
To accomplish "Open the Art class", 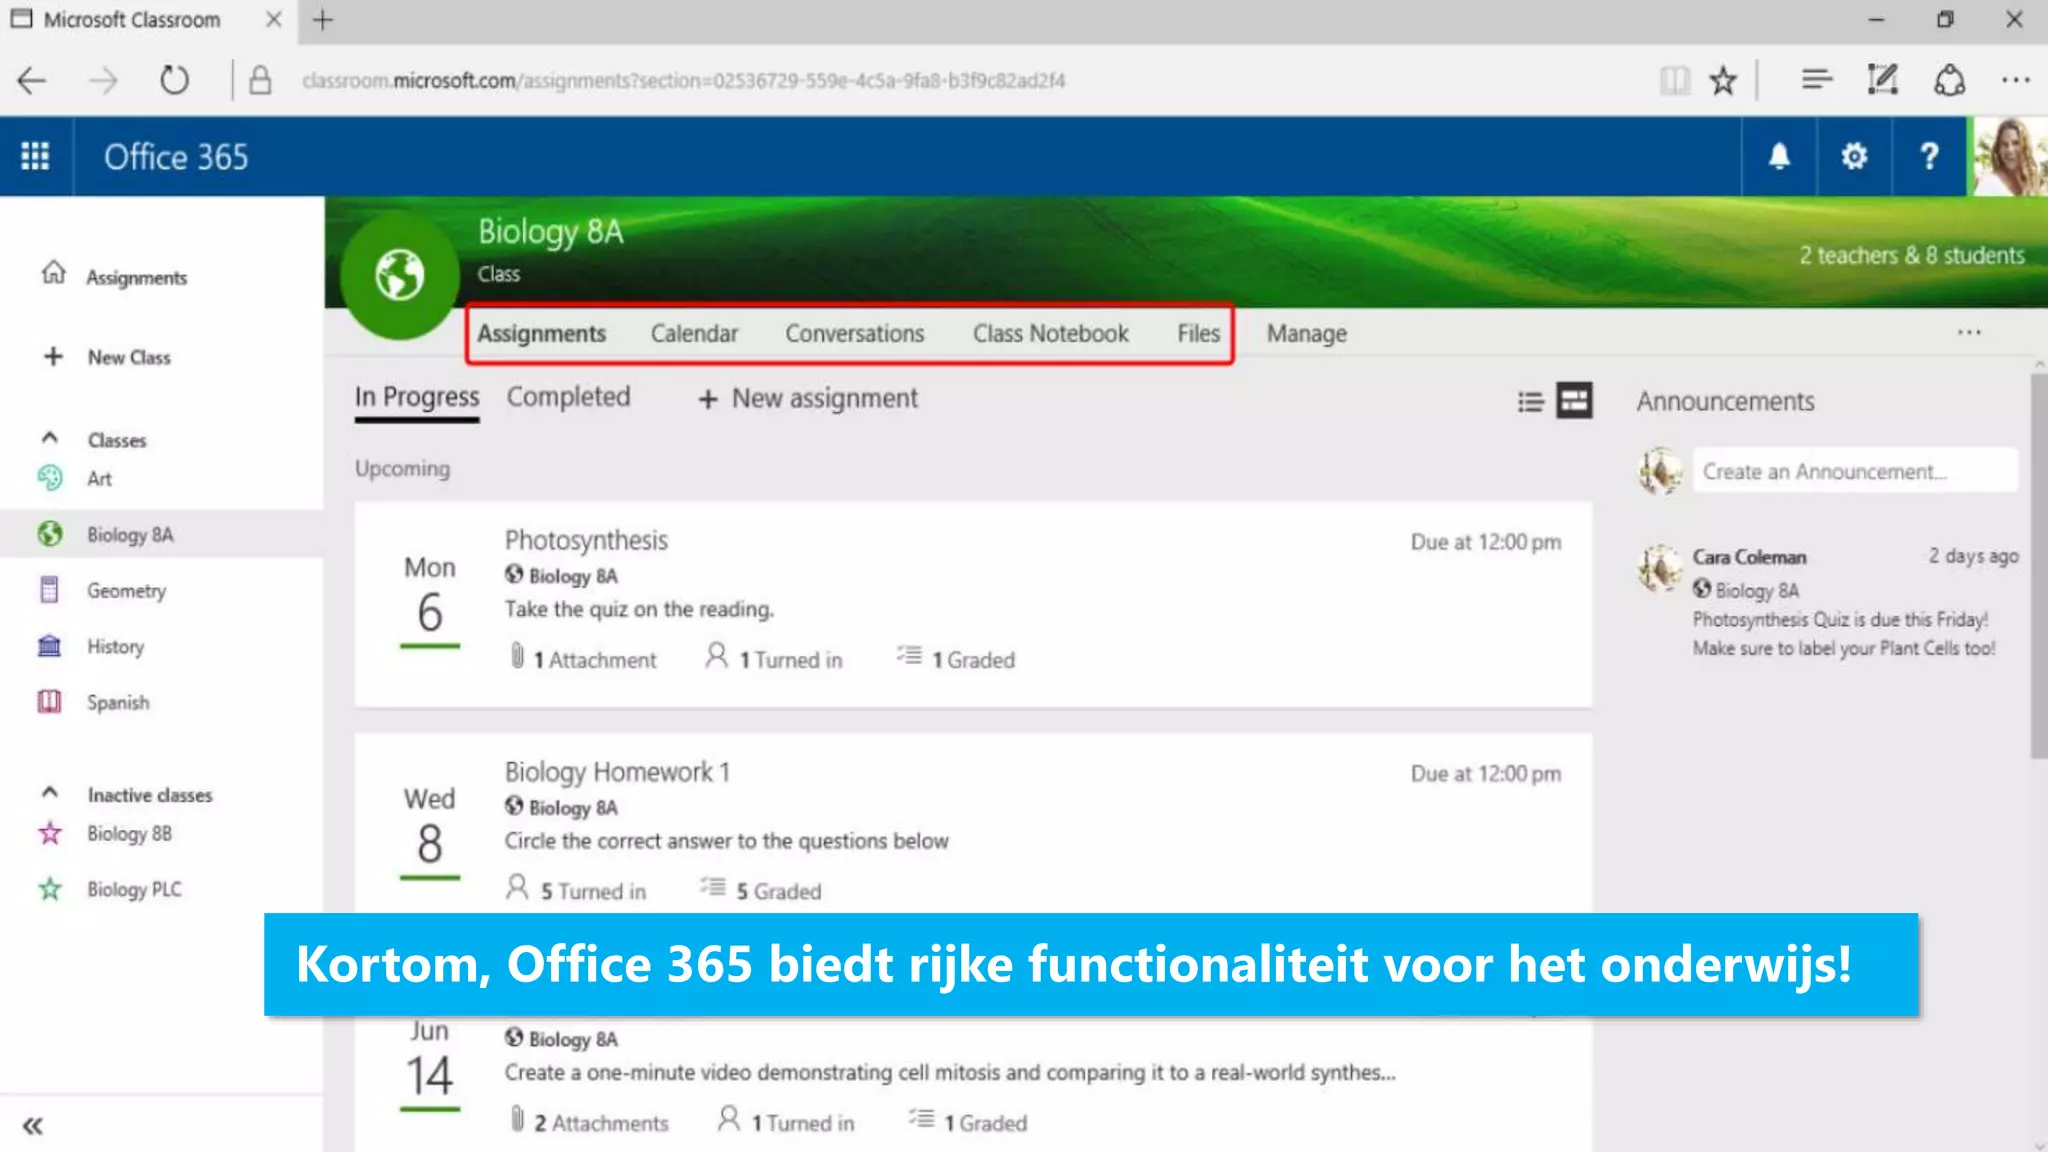I will click(99, 478).
